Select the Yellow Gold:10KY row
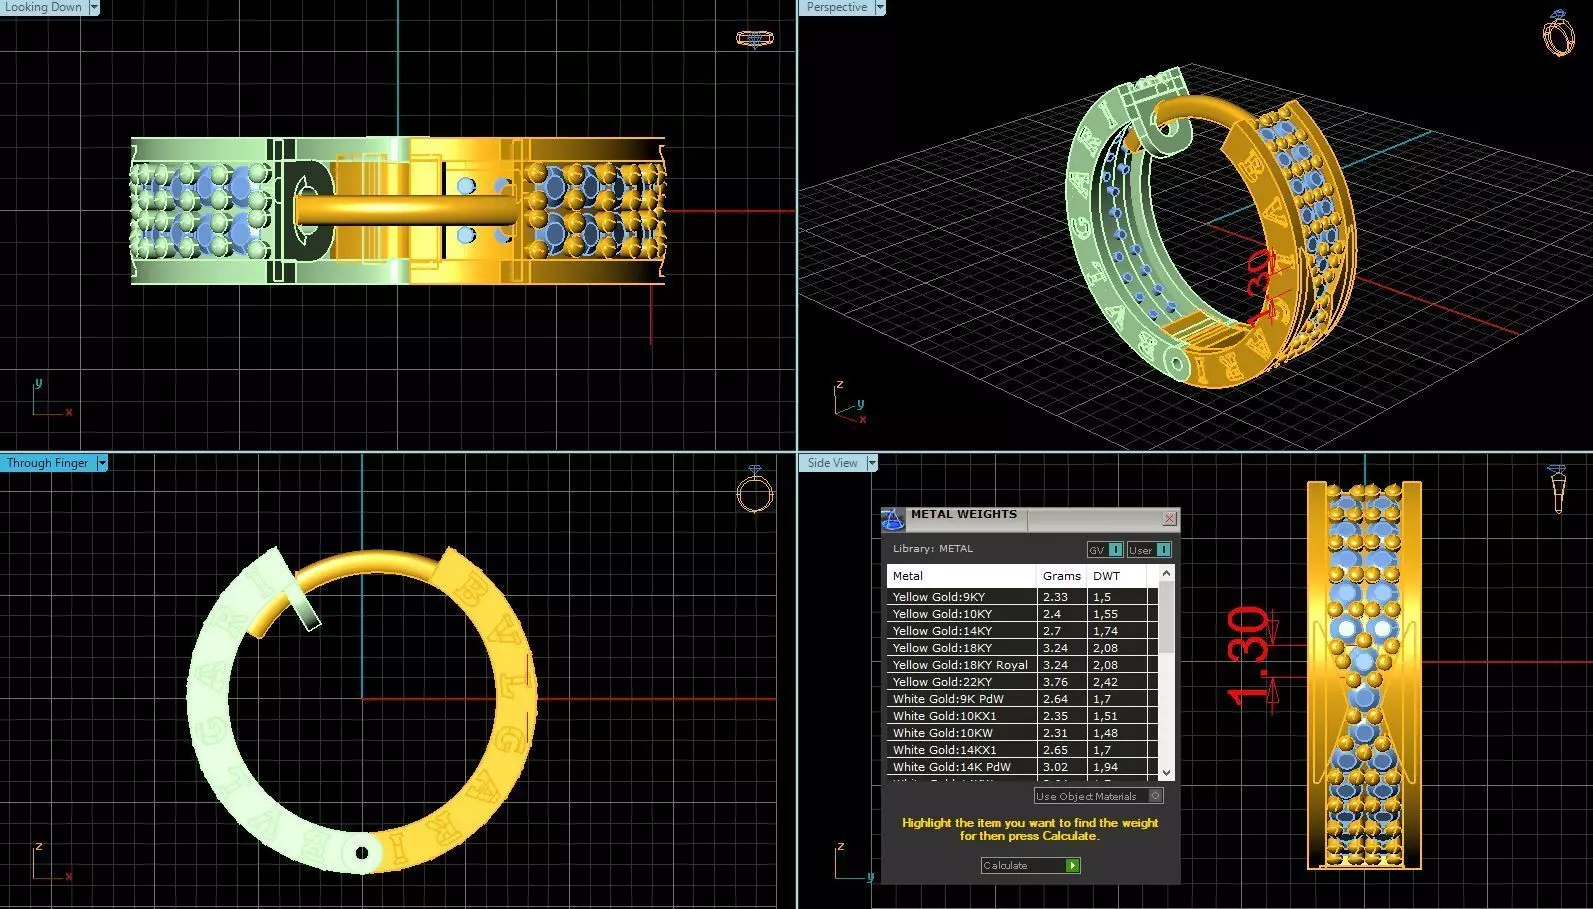The width and height of the screenshot is (1593, 909). [1022, 613]
